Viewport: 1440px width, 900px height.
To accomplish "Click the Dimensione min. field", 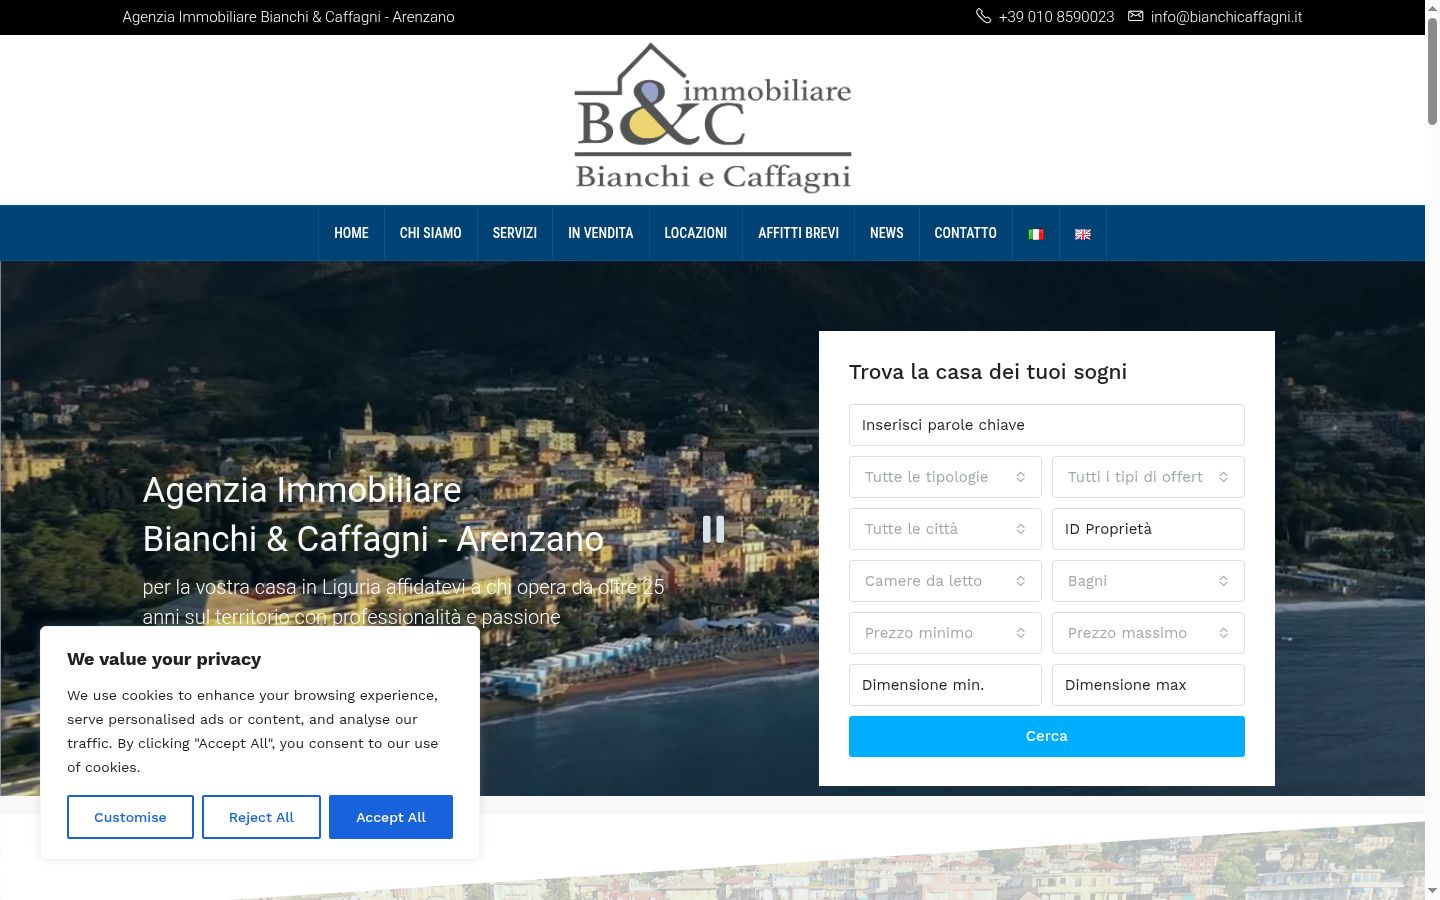I will tap(945, 685).
